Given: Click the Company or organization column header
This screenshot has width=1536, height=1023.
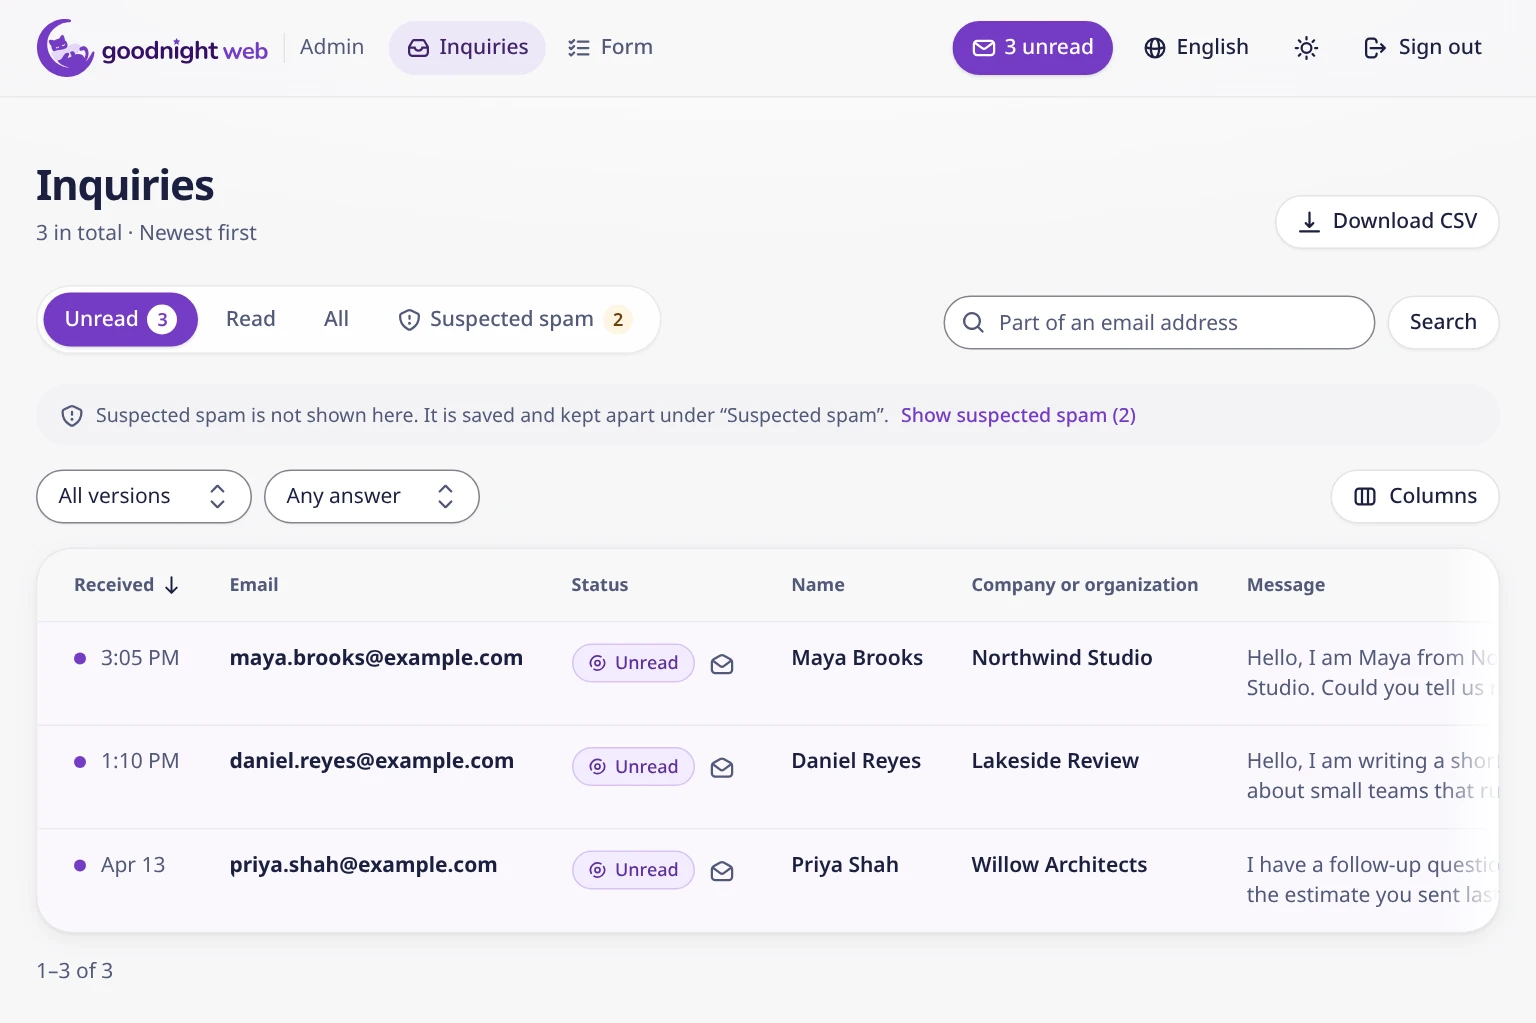Looking at the screenshot, I should coord(1085,585).
